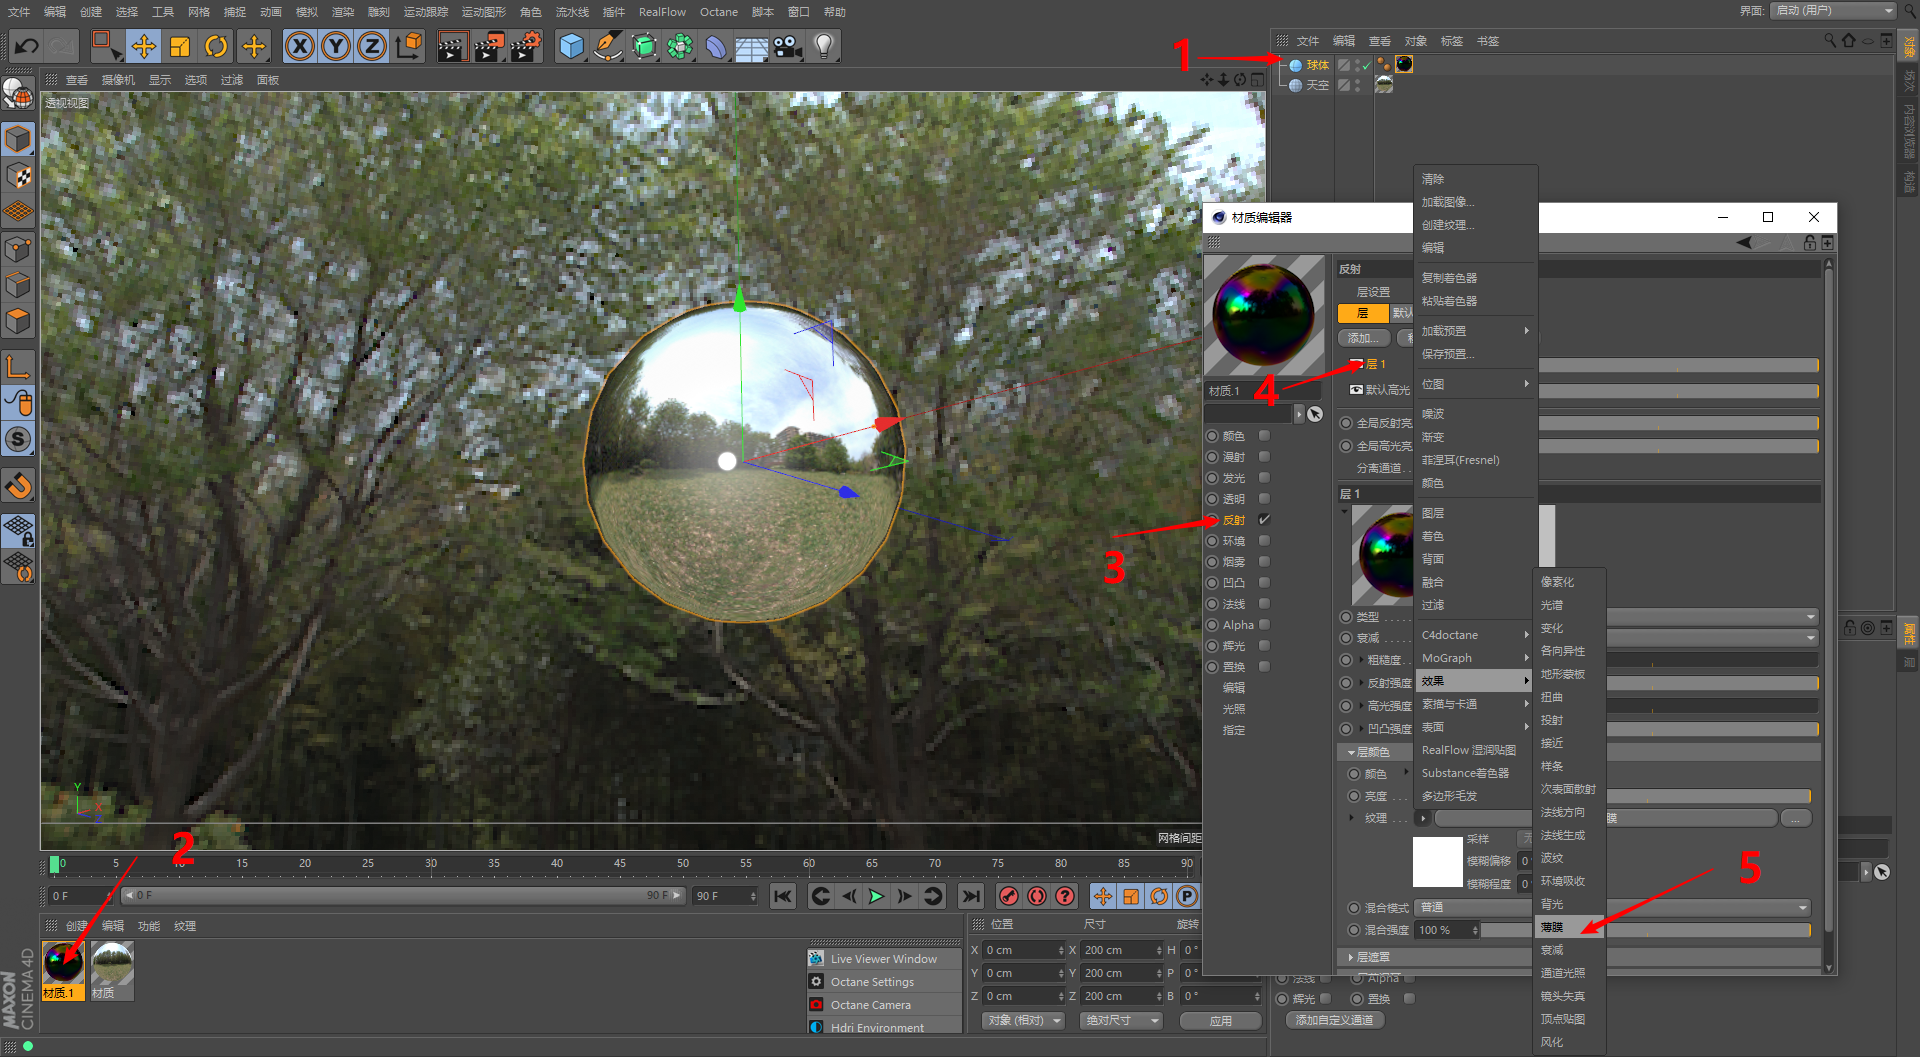The height and width of the screenshot is (1057, 1920).
Task: Enable the Alpha channel checkbox
Action: click(x=1264, y=625)
